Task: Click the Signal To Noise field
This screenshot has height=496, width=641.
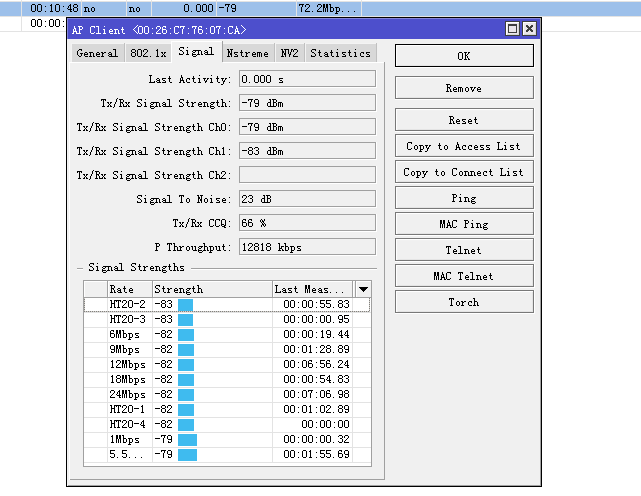Action: tap(307, 199)
